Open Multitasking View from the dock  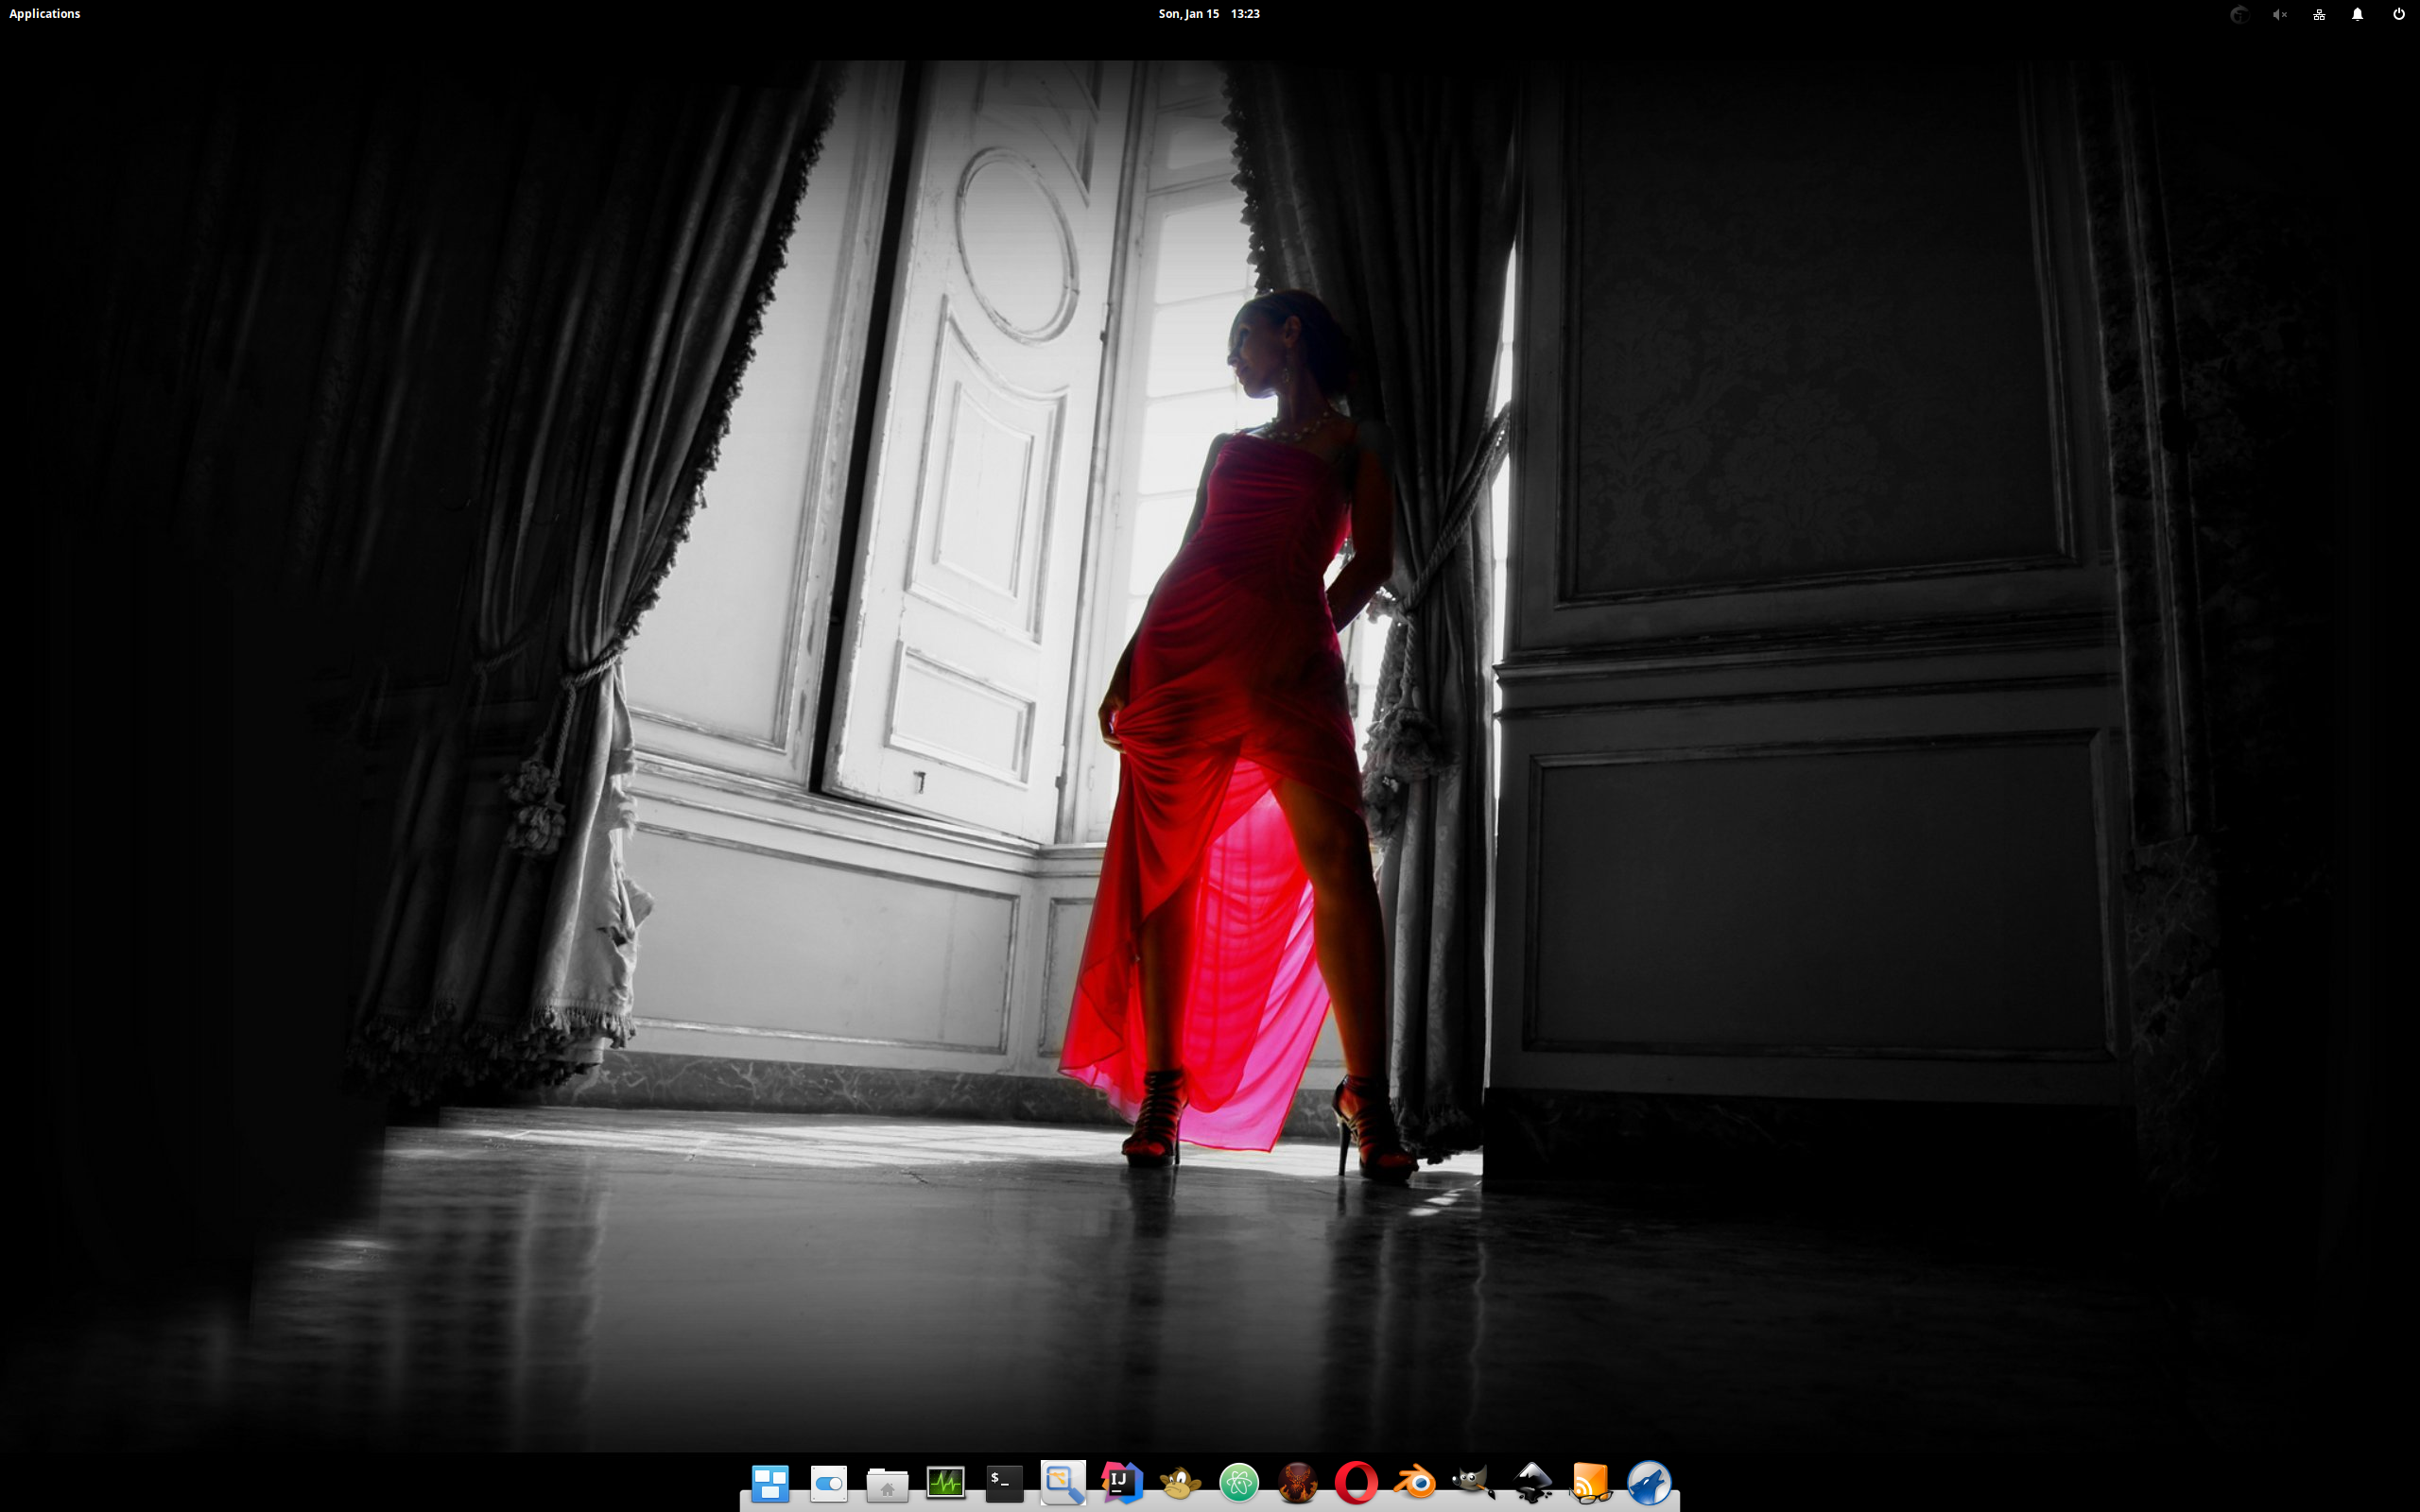[x=770, y=1482]
